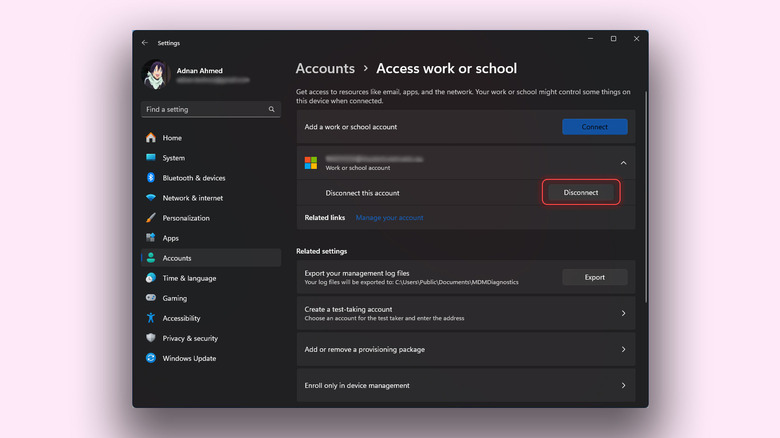780x438 pixels.
Task: Collapse the work or school account entry
Action: tap(623, 162)
